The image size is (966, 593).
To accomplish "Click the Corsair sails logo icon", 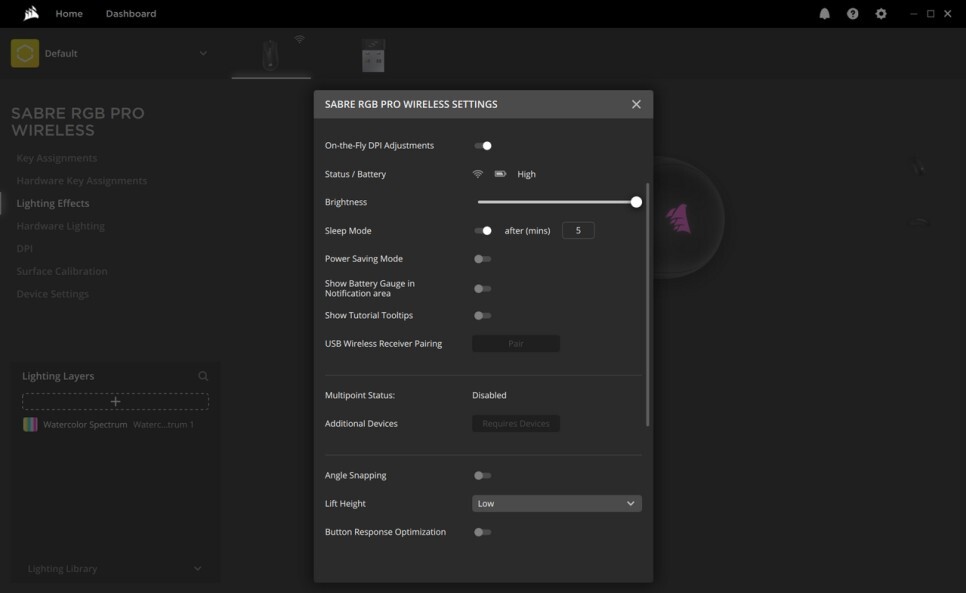I will point(31,13).
